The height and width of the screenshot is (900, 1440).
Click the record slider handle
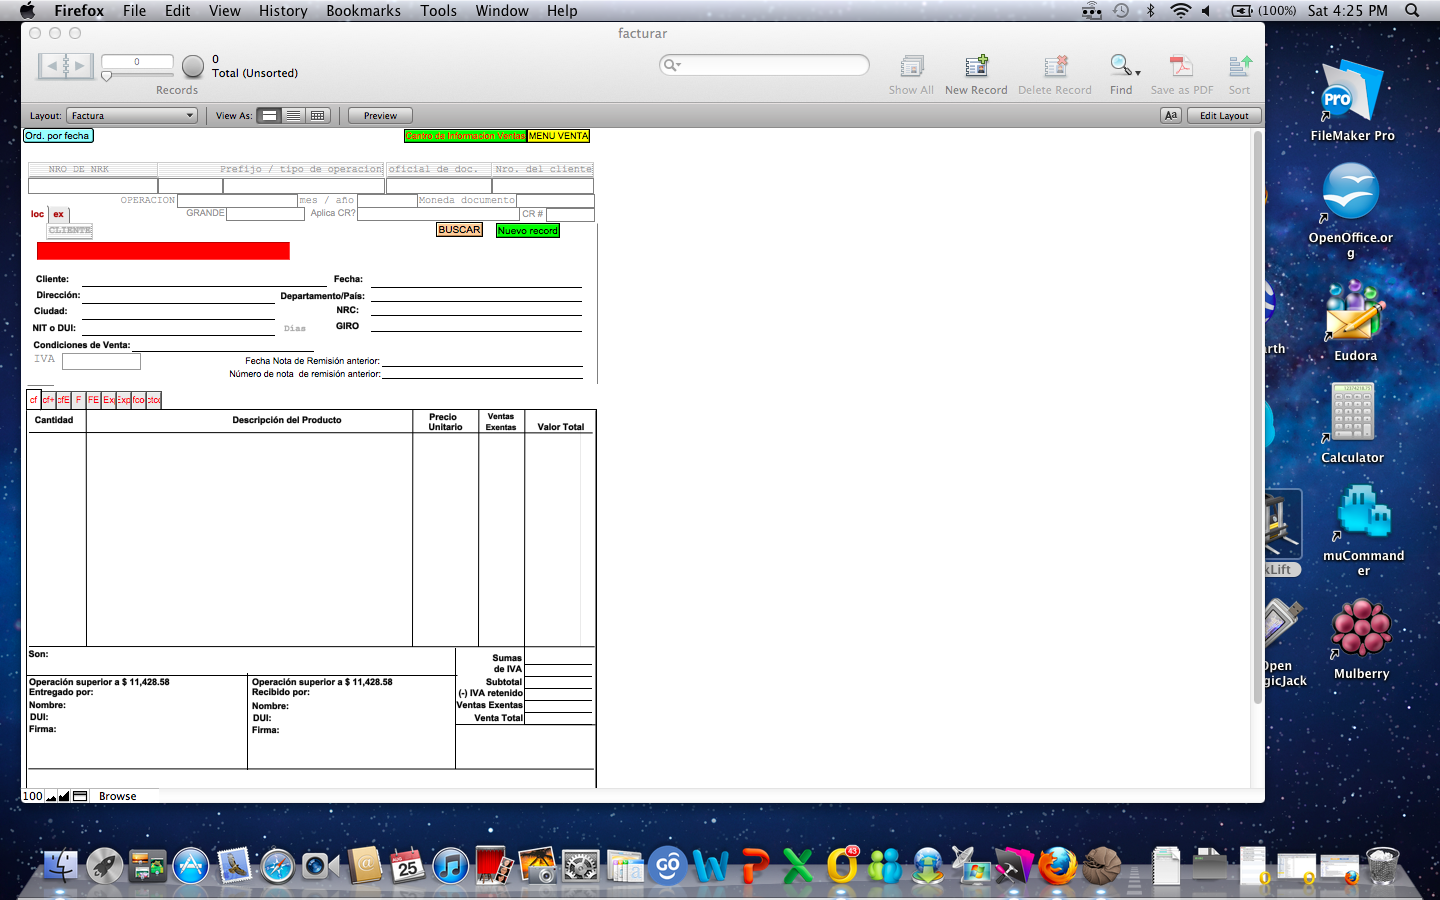point(107,76)
